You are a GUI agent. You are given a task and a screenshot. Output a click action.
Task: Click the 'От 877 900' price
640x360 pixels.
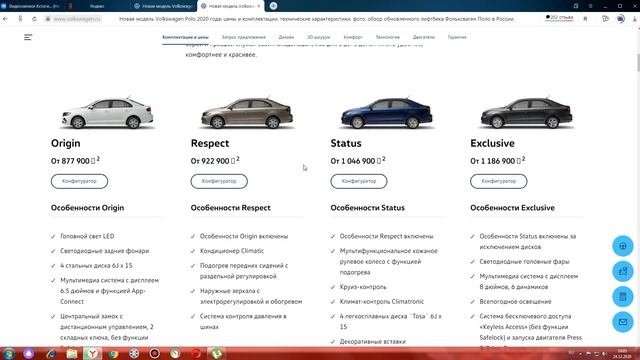(x=75, y=161)
